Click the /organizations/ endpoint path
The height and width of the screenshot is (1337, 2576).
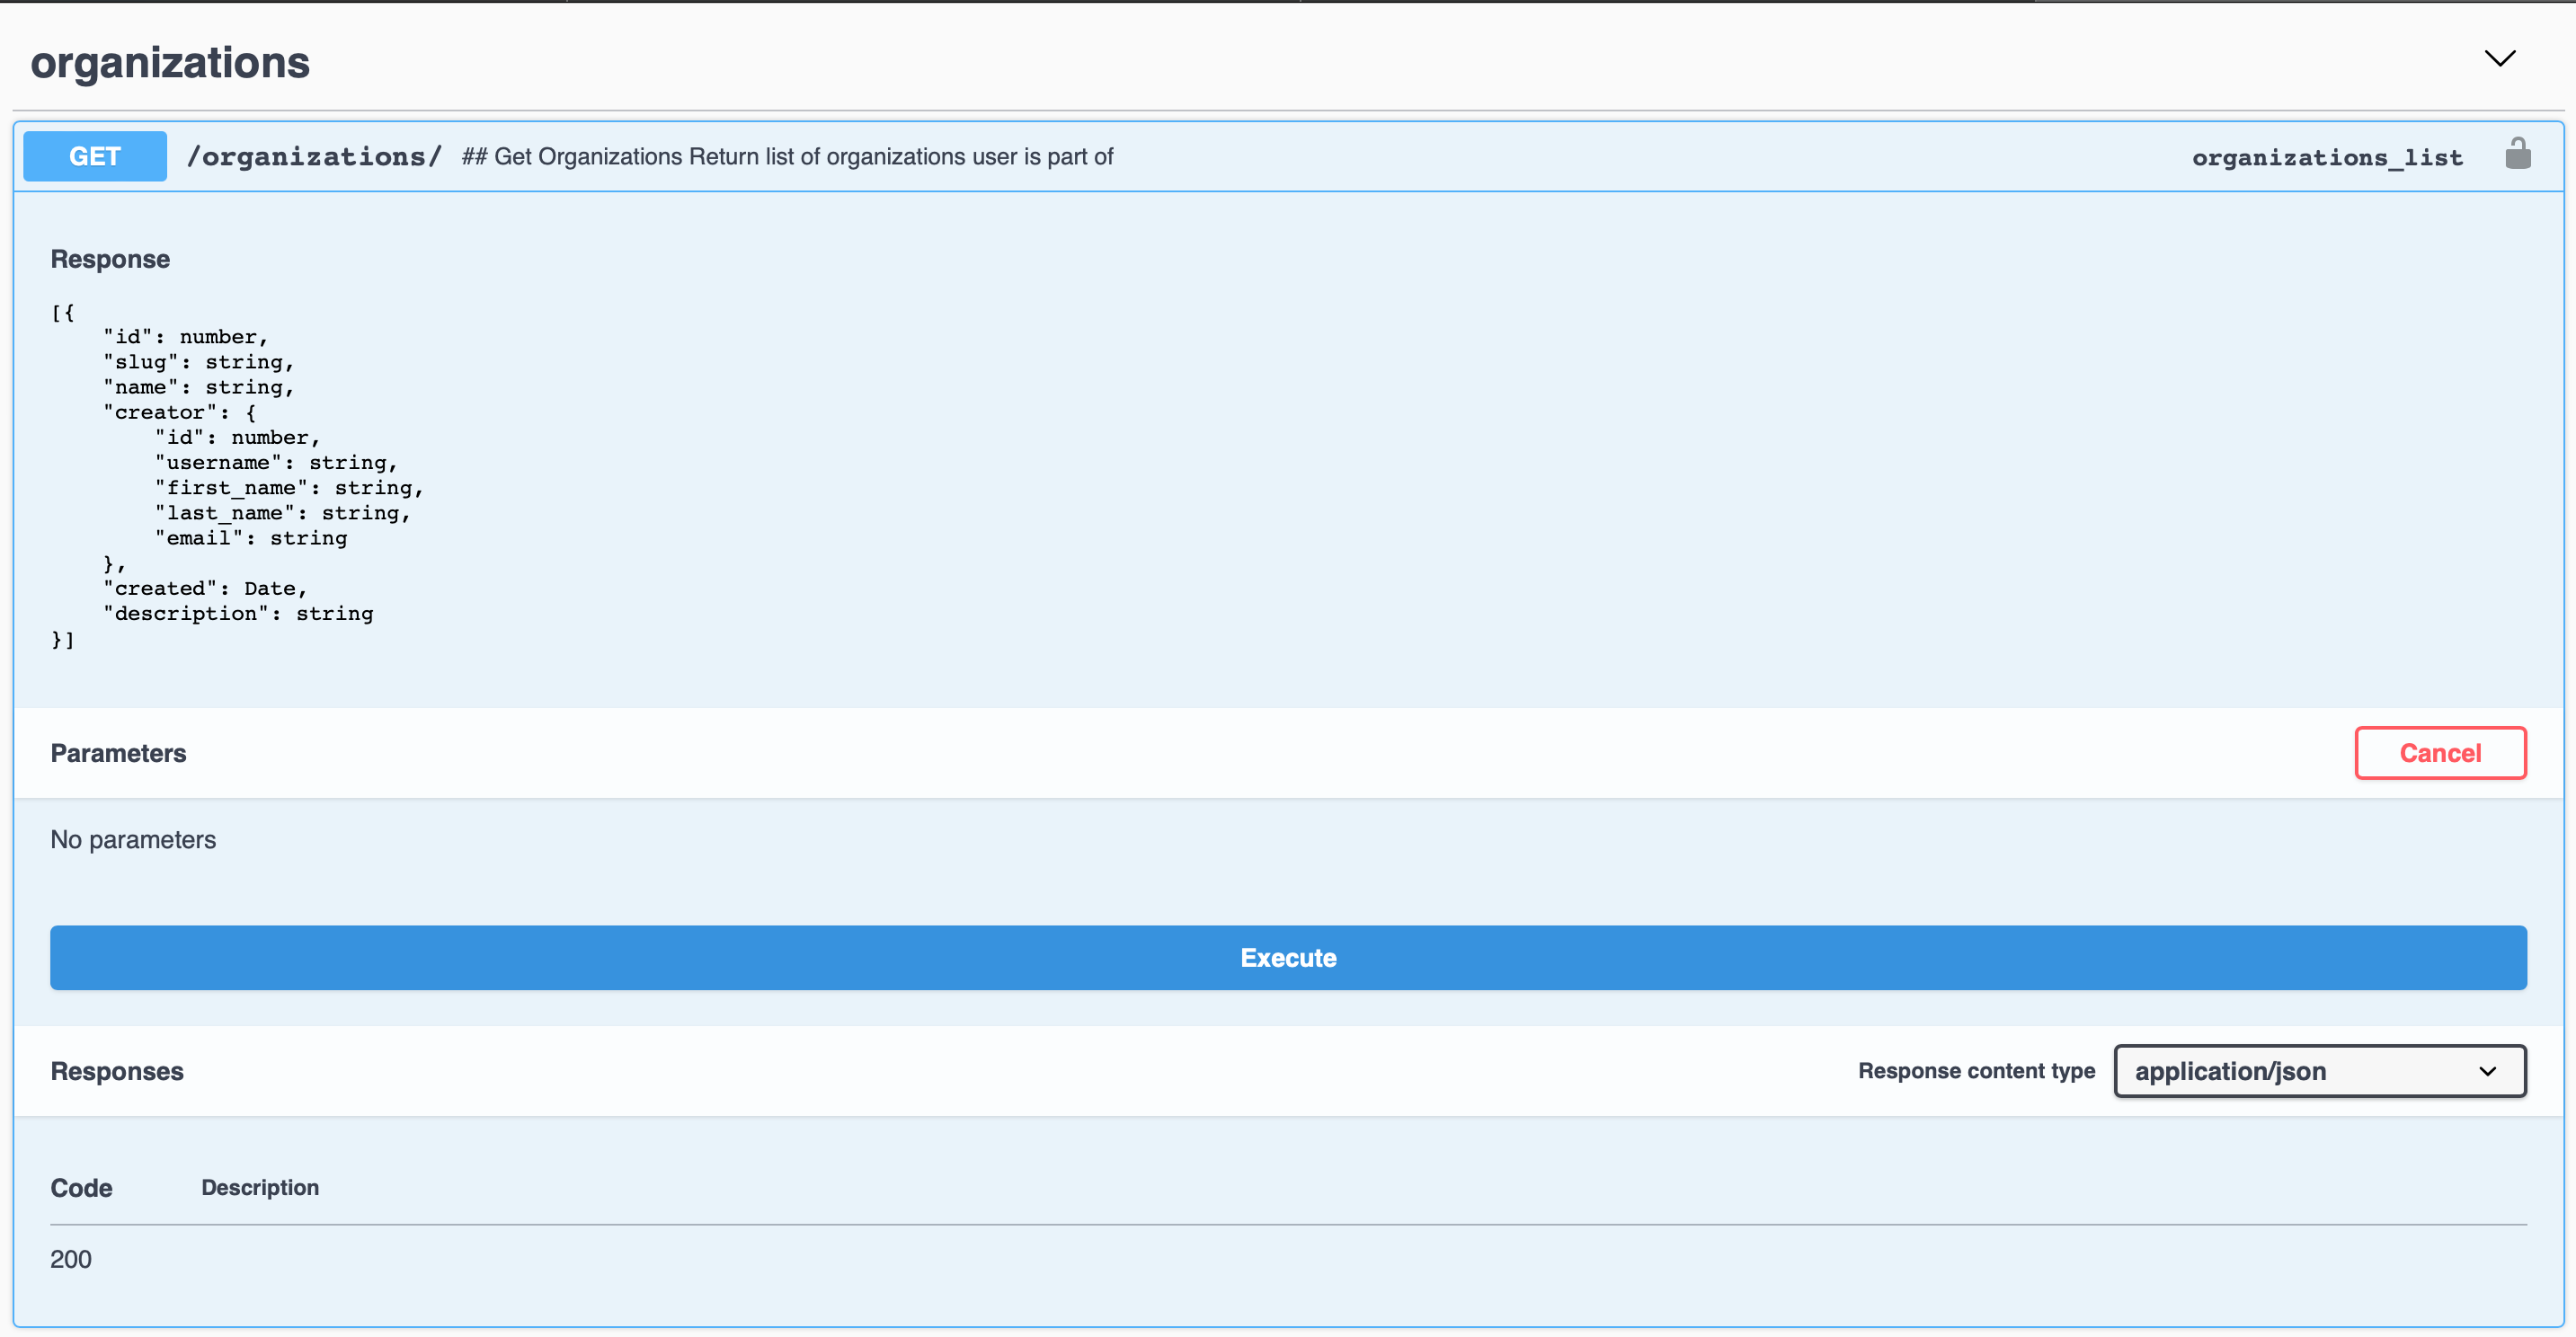pyautogui.click(x=313, y=156)
